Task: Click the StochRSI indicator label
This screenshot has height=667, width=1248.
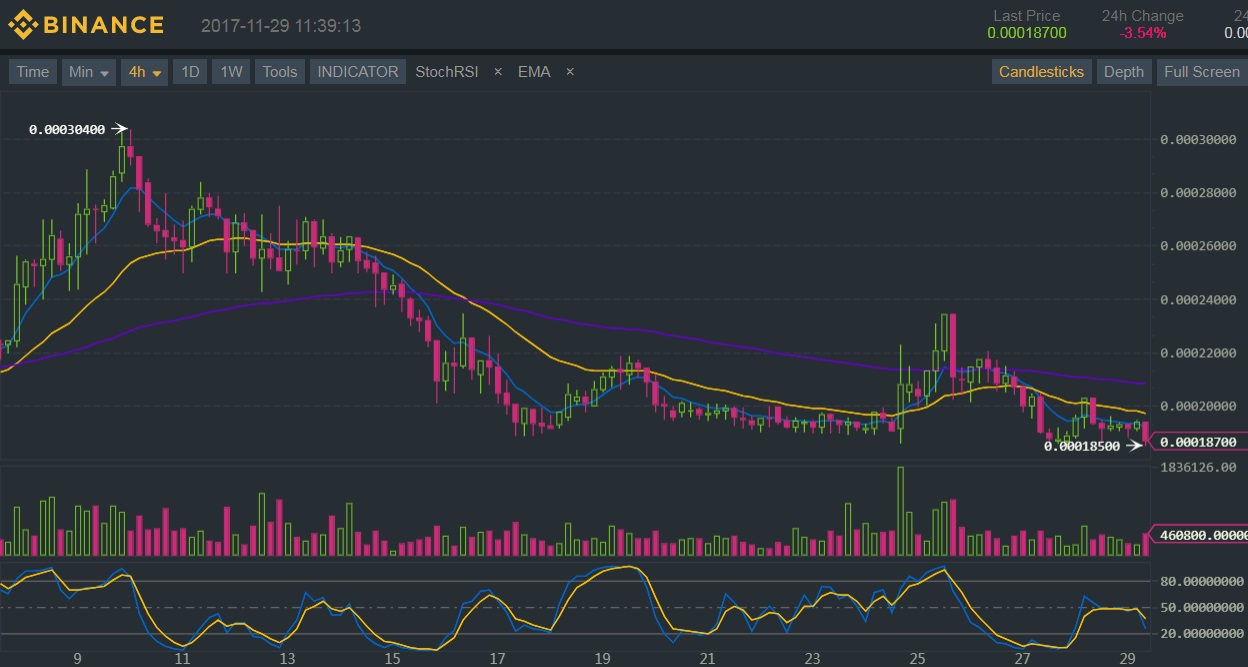Action: pyautogui.click(x=447, y=72)
